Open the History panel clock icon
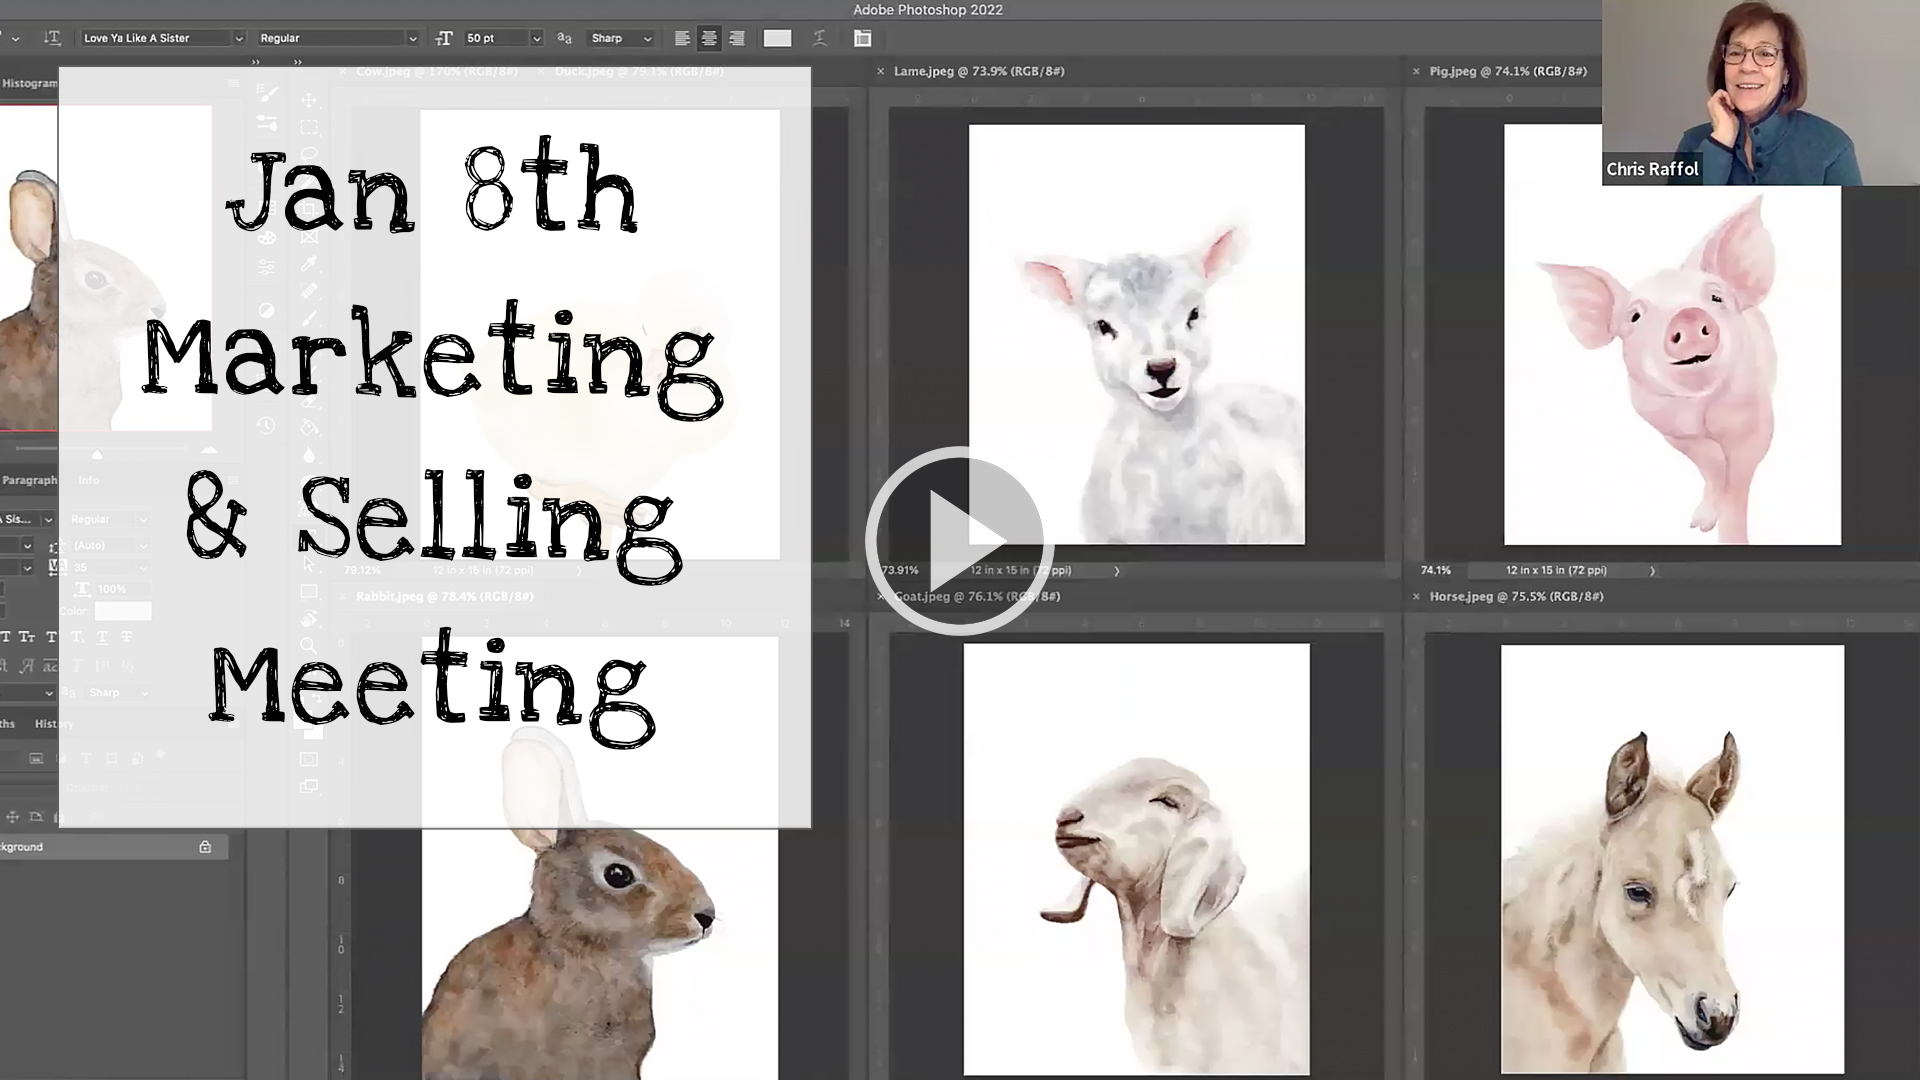The image size is (1920, 1080). point(266,425)
